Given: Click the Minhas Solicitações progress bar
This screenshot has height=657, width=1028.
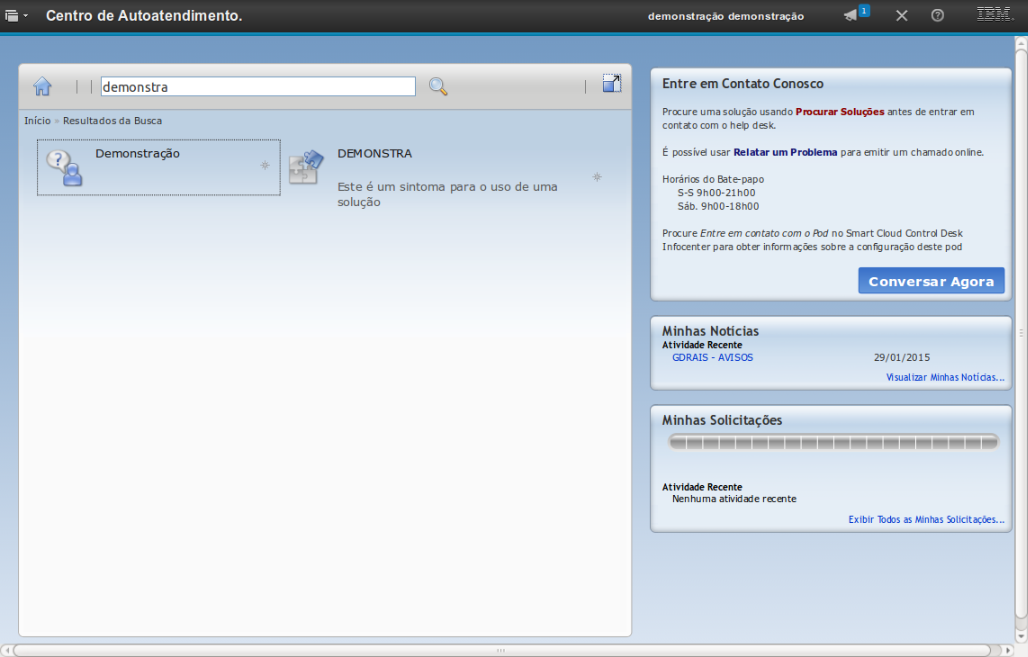Looking at the screenshot, I should (832, 442).
